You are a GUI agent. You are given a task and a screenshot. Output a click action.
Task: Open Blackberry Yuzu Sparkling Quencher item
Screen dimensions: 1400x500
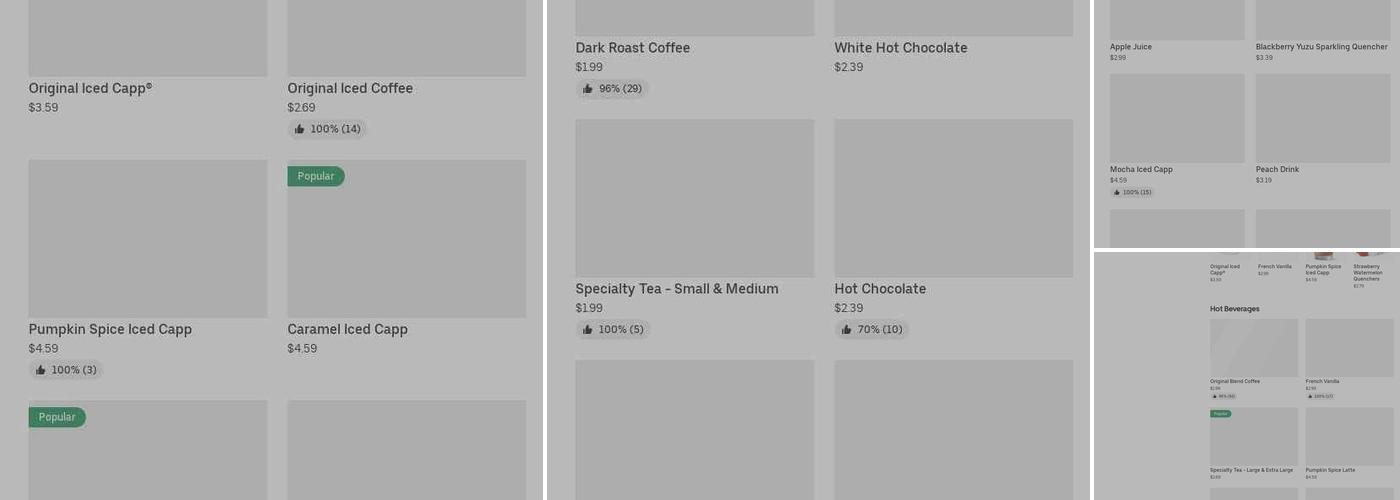(x=1321, y=47)
